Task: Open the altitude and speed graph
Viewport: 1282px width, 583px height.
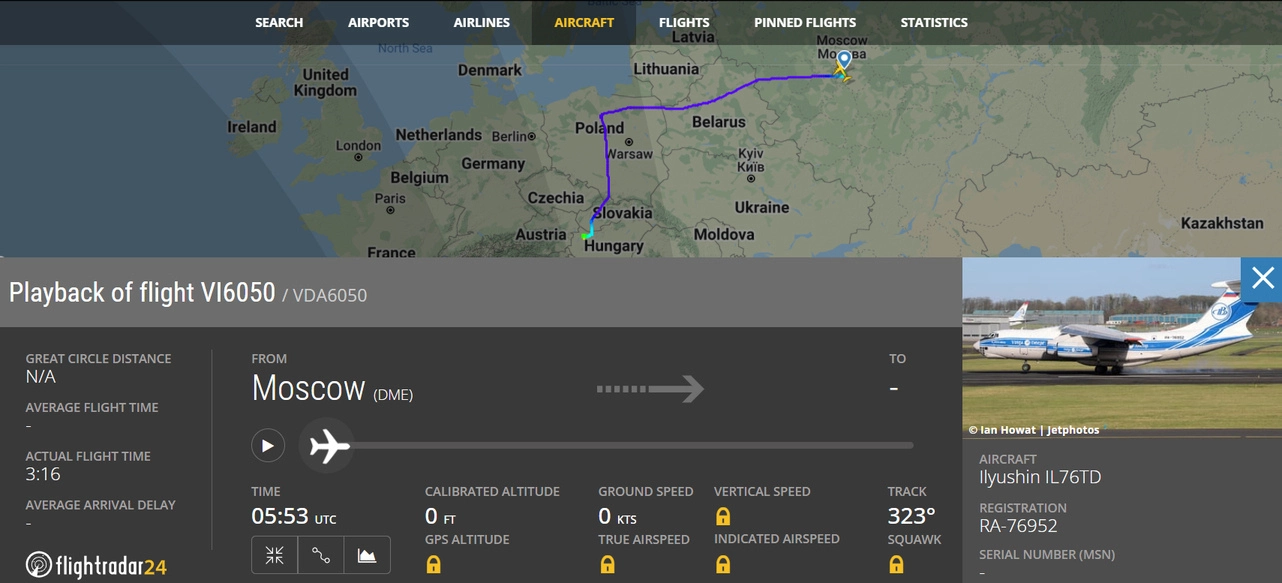Action: click(367, 556)
